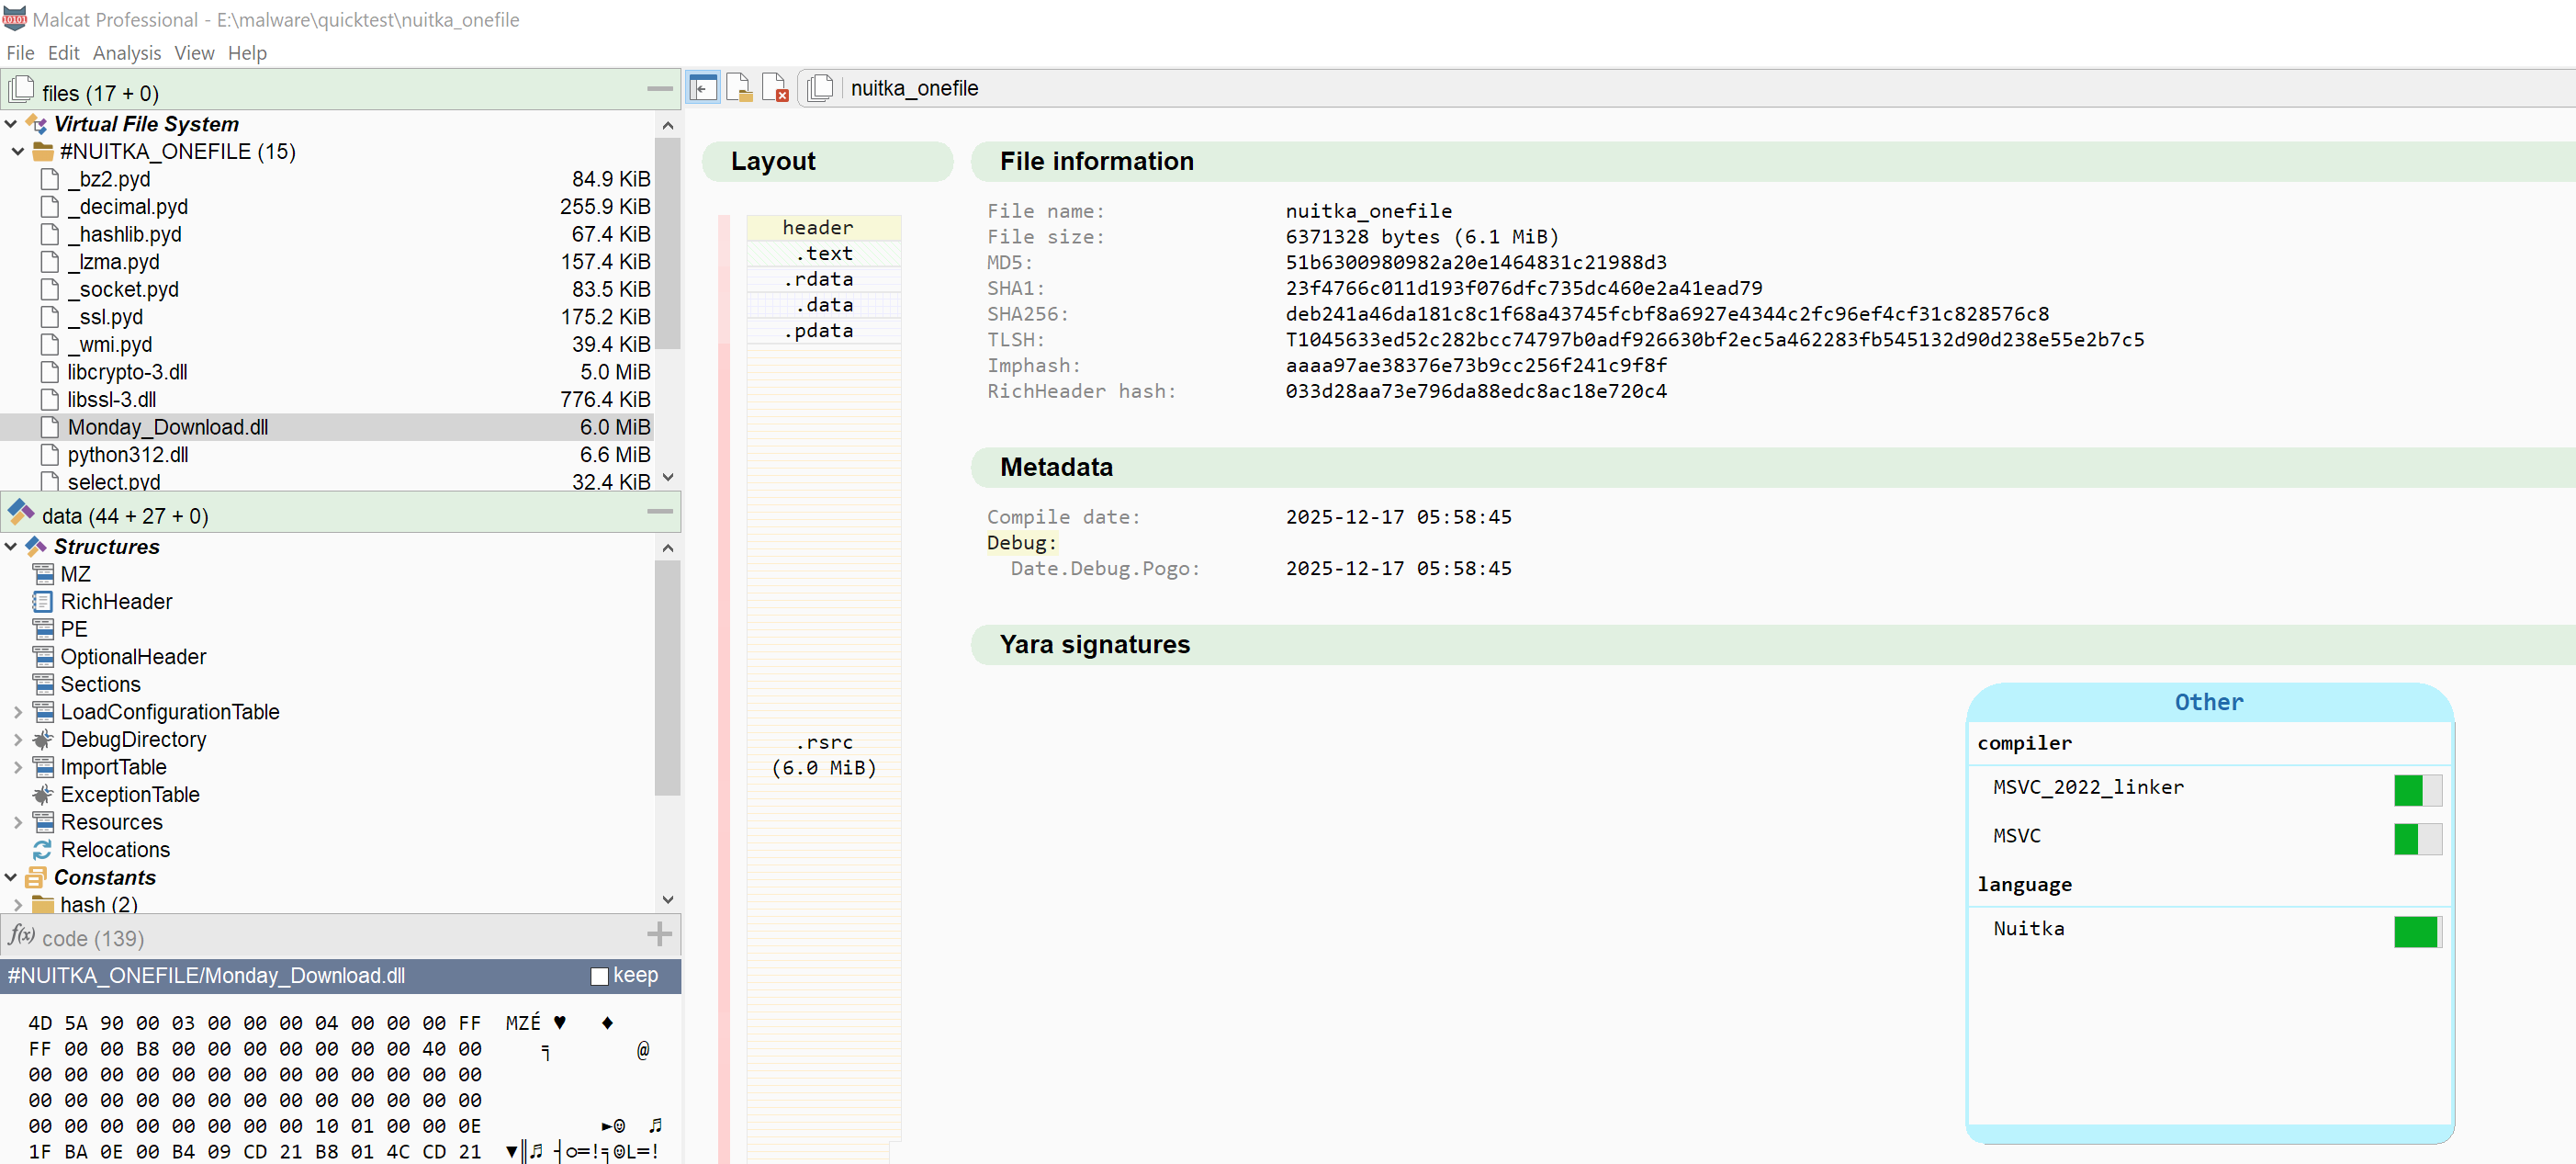Collapse the #NUITKA_ONEFILE folder
The height and width of the screenshot is (1164, 2576).
[17, 151]
